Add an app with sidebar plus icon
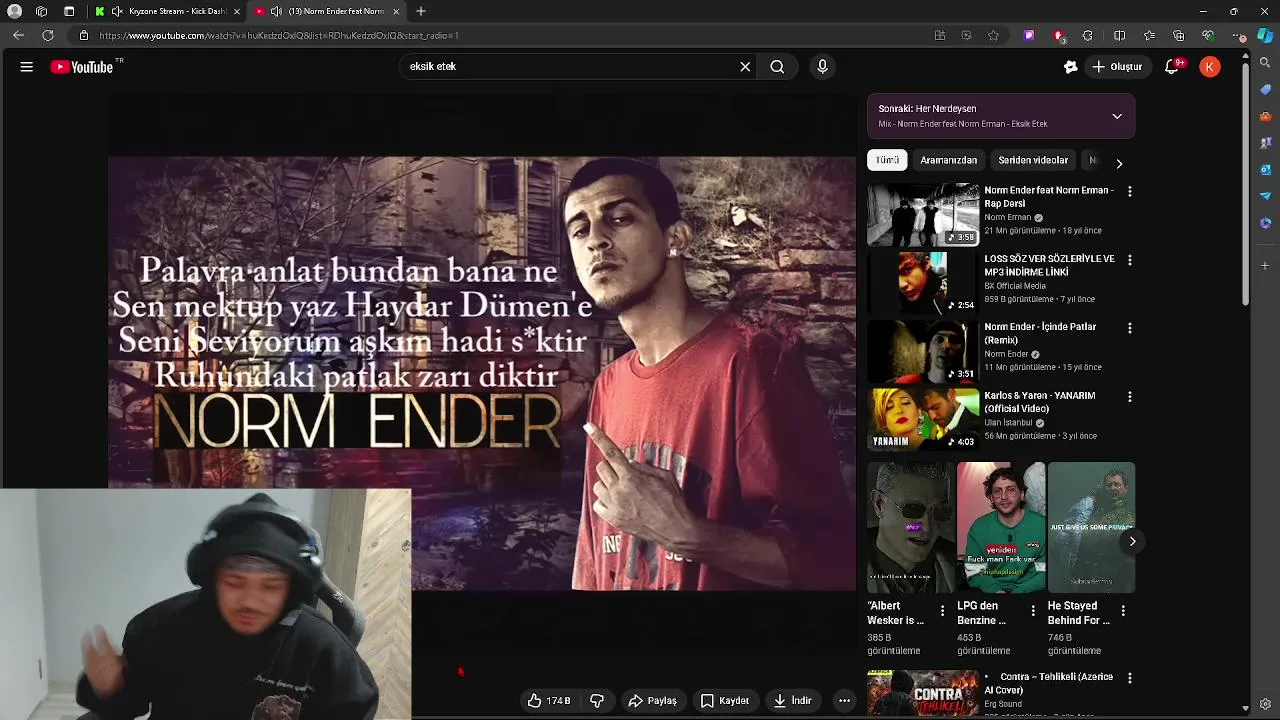Image resolution: width=1280 pixels, height=720 pixels. [x=1266, y=266]
